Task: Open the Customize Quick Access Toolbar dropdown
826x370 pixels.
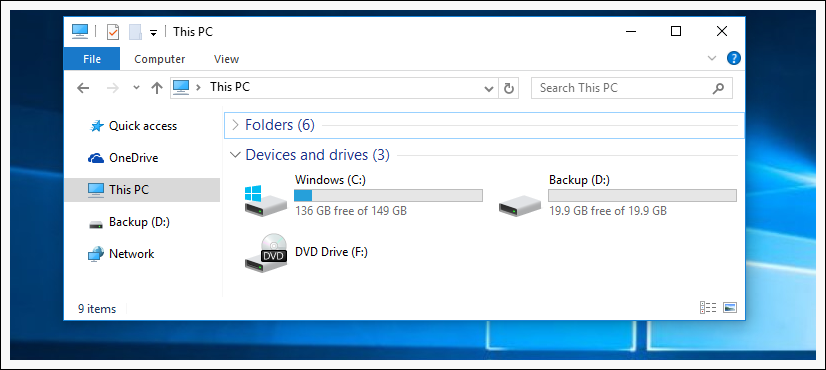Action: 153,33
